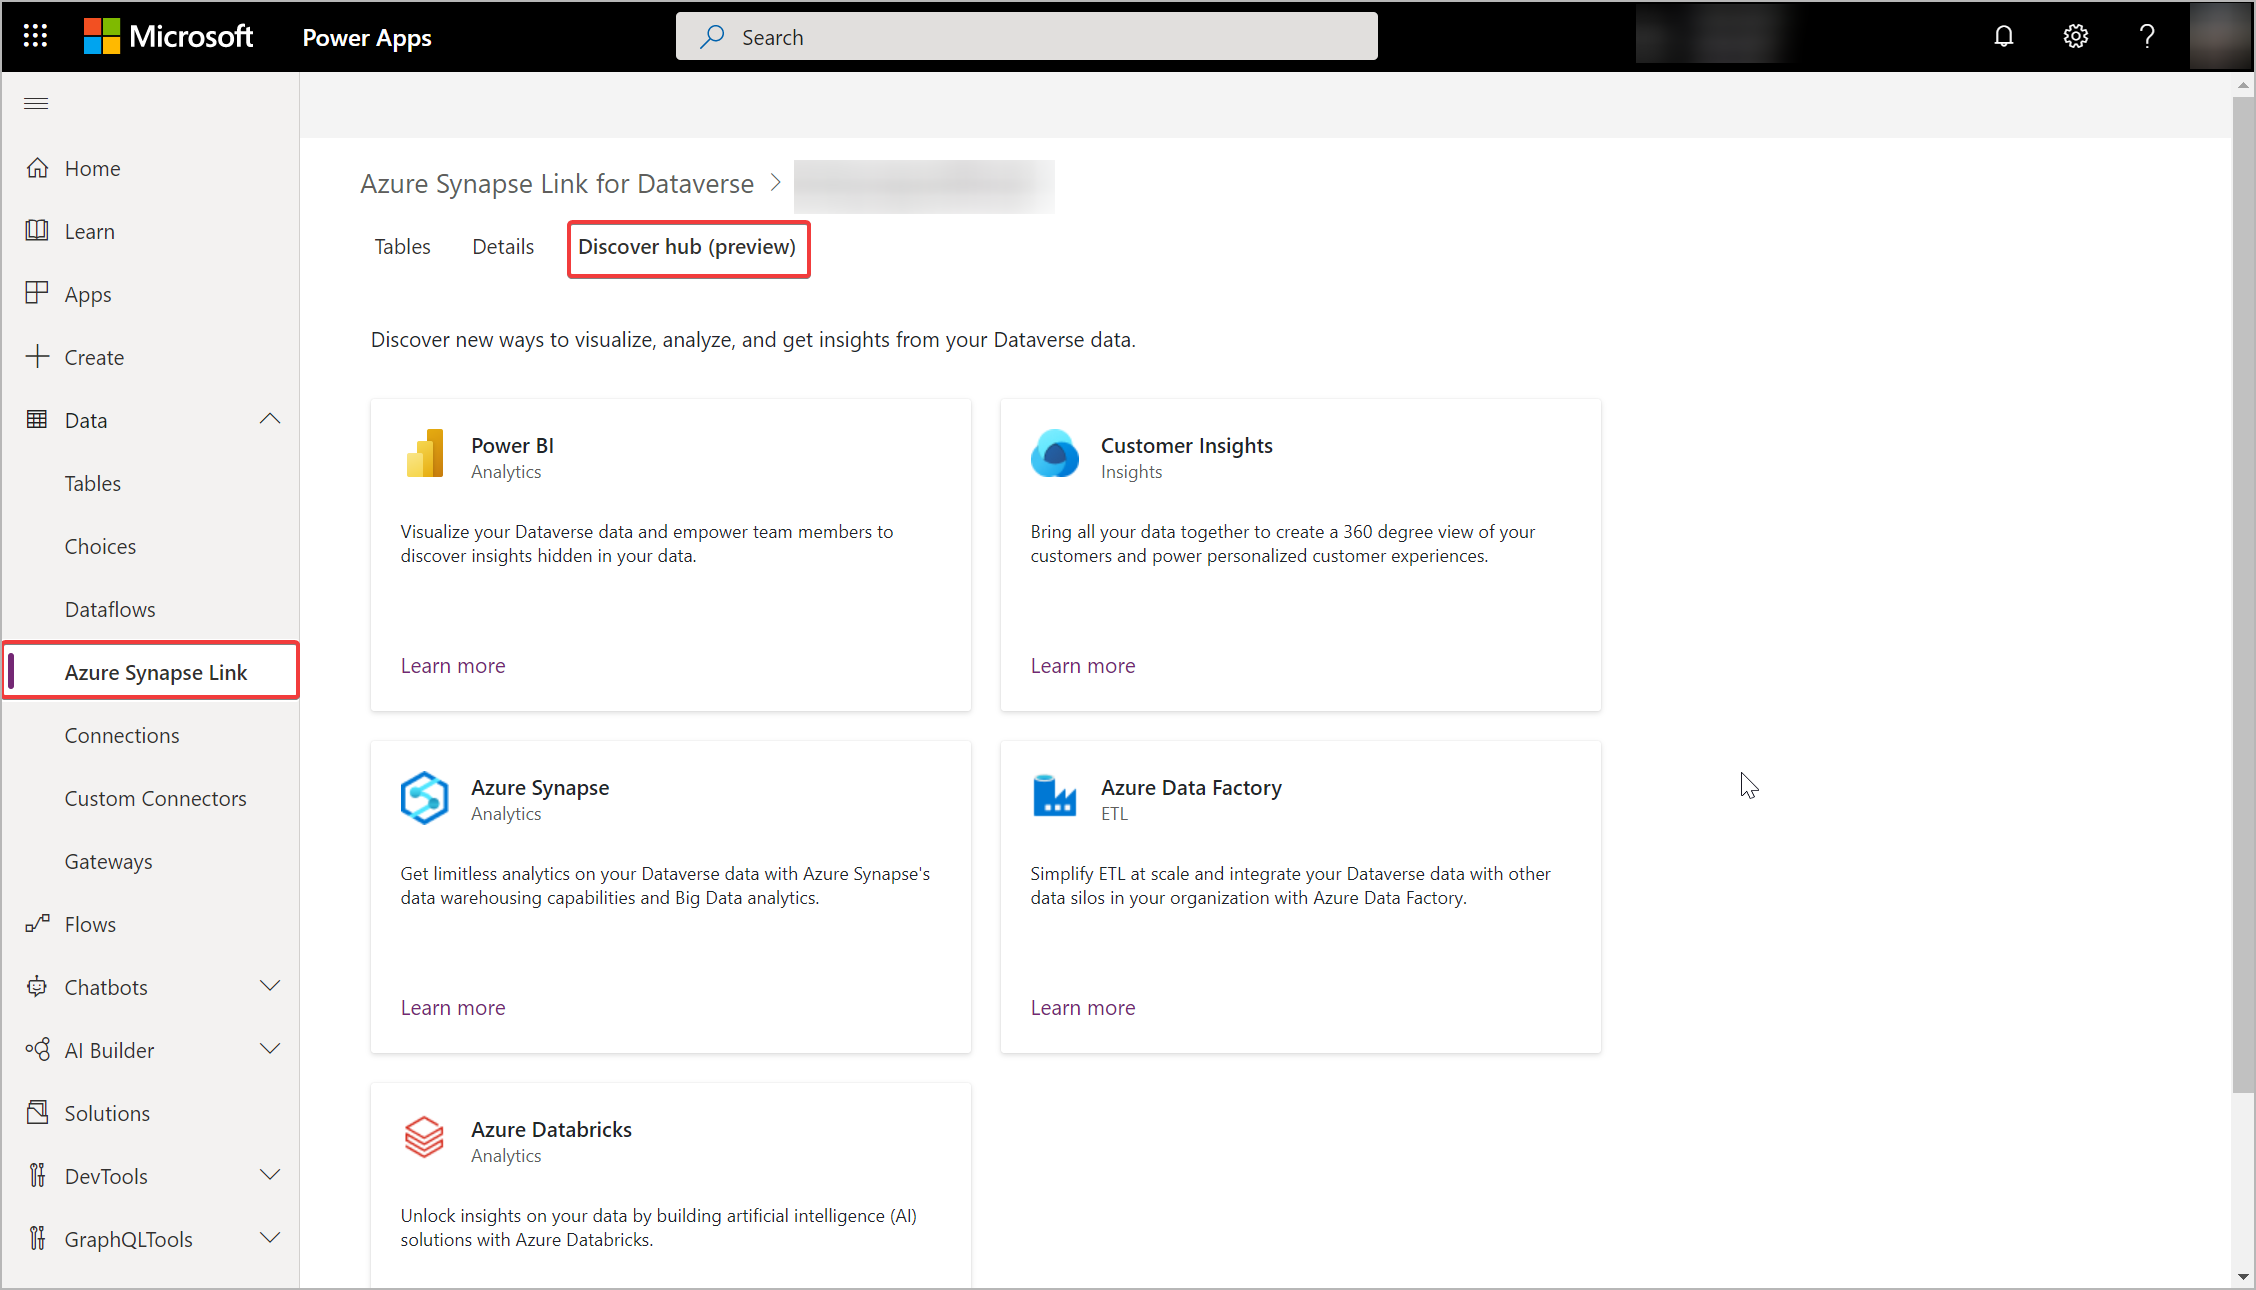Image resolution: width=2256 pixels, height=1290 pixels.
Task: Click the Azure Data Factory ETL icon
Action: [1054, 794]
